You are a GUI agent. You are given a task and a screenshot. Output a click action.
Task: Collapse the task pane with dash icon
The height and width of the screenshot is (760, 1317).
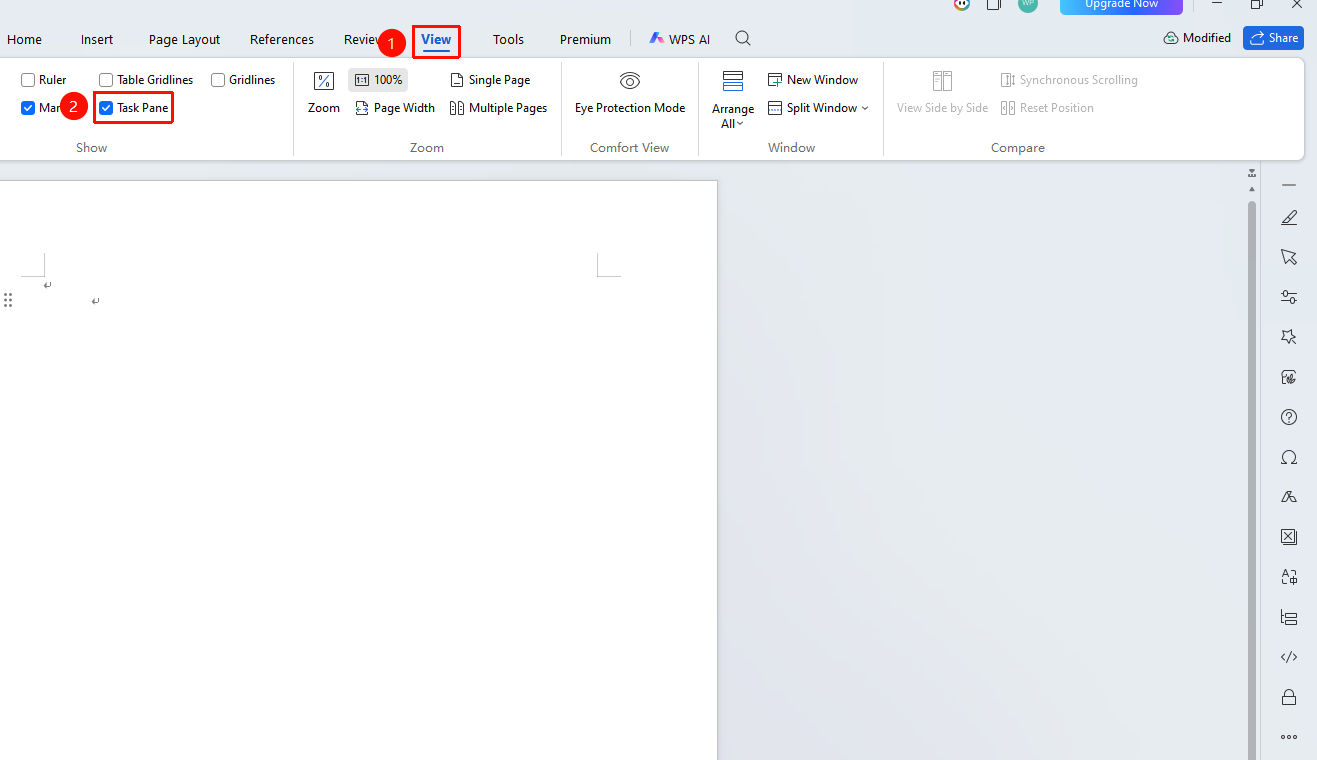pos(1289,185)
